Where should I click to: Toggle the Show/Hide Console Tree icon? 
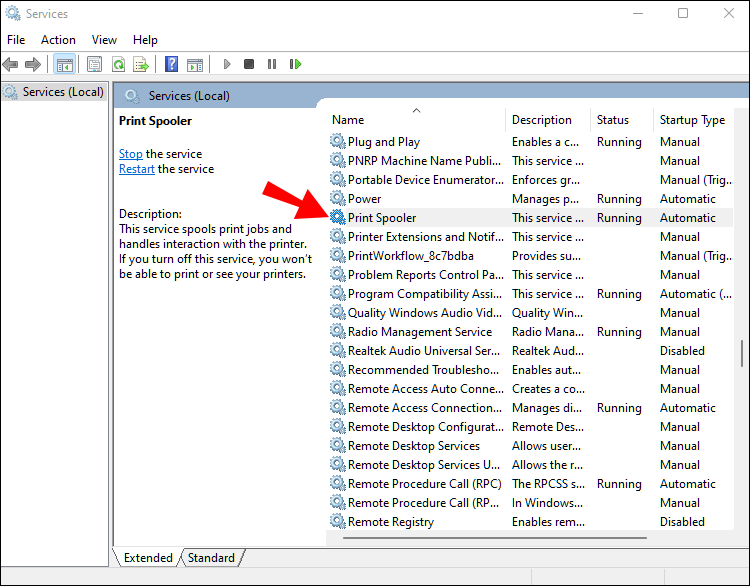[x=65, y=64]
